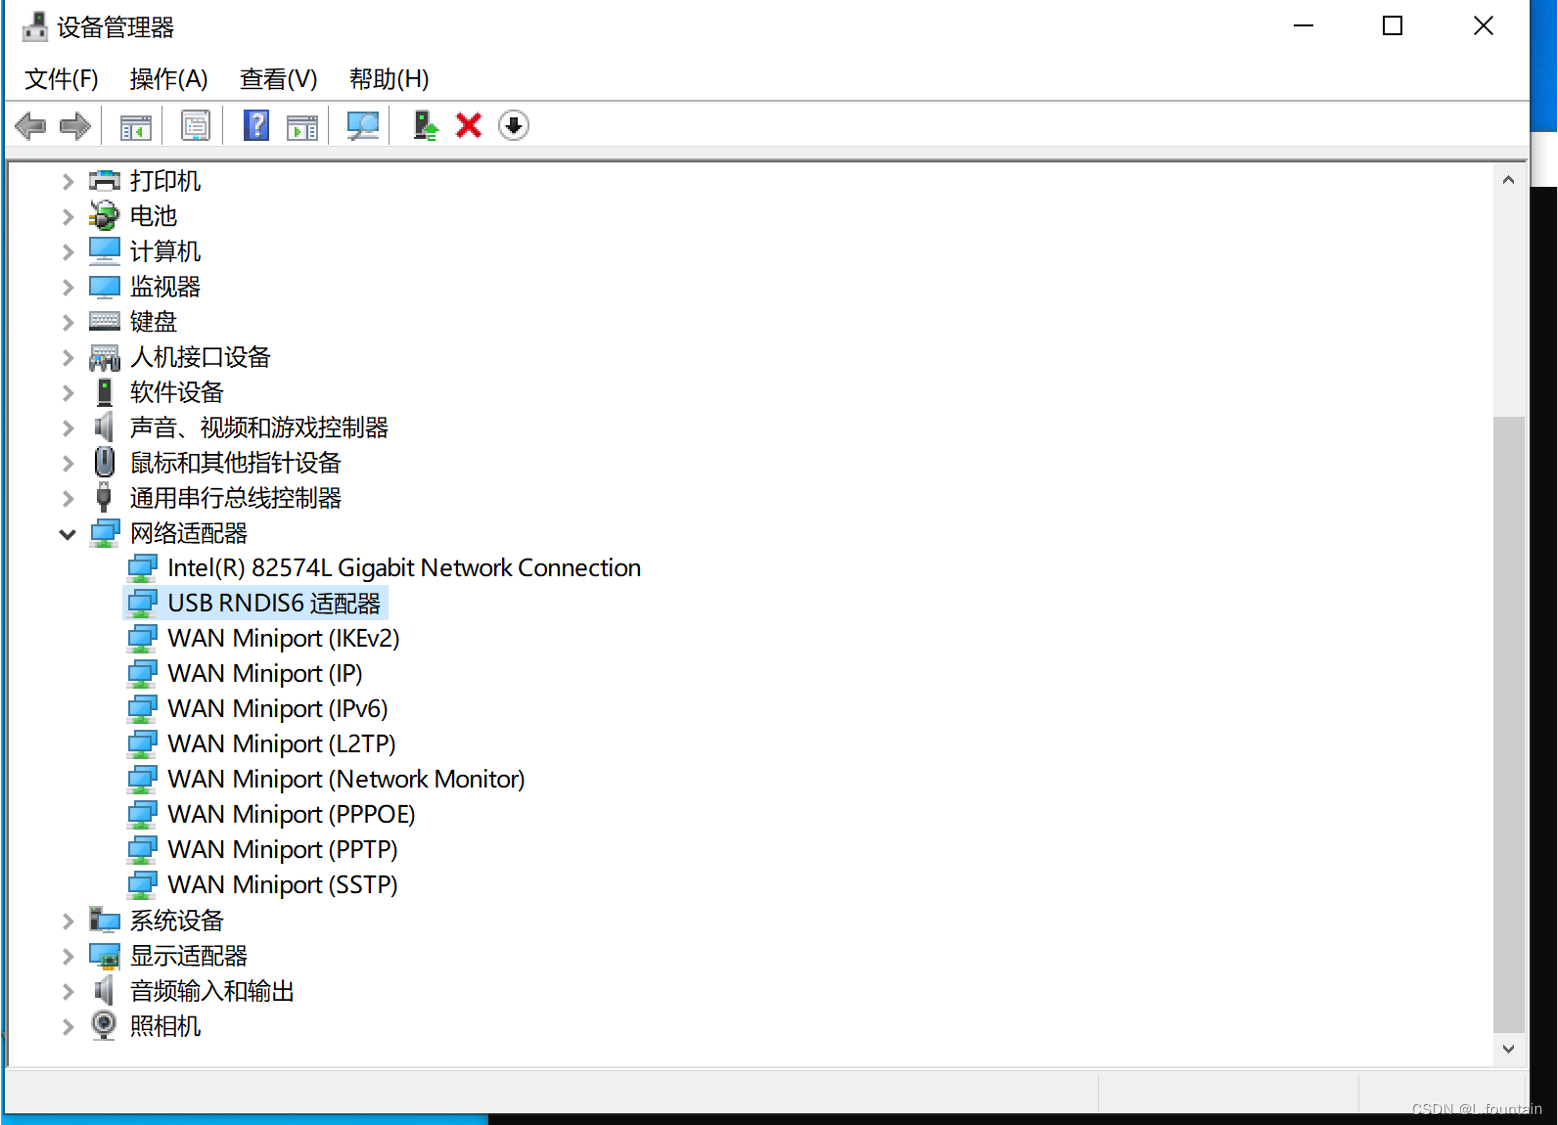This screenshot has height=1125, width=1558.
Task: Click the adapter icon of Intel(R) 82574L
Action: click(x=143, y=568)
